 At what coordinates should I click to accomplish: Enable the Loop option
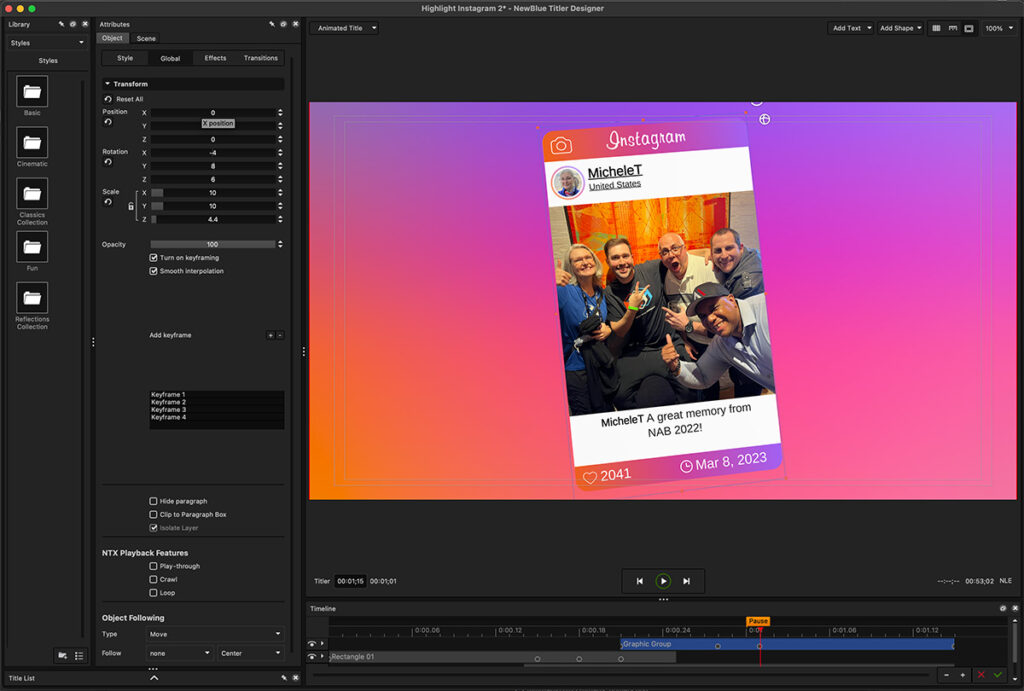click(153, 593)
